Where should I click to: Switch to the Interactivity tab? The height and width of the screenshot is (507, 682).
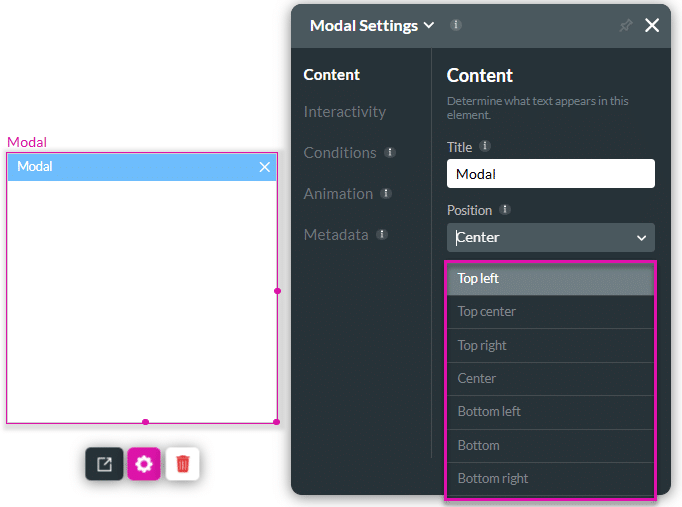[x=345, y=112]
